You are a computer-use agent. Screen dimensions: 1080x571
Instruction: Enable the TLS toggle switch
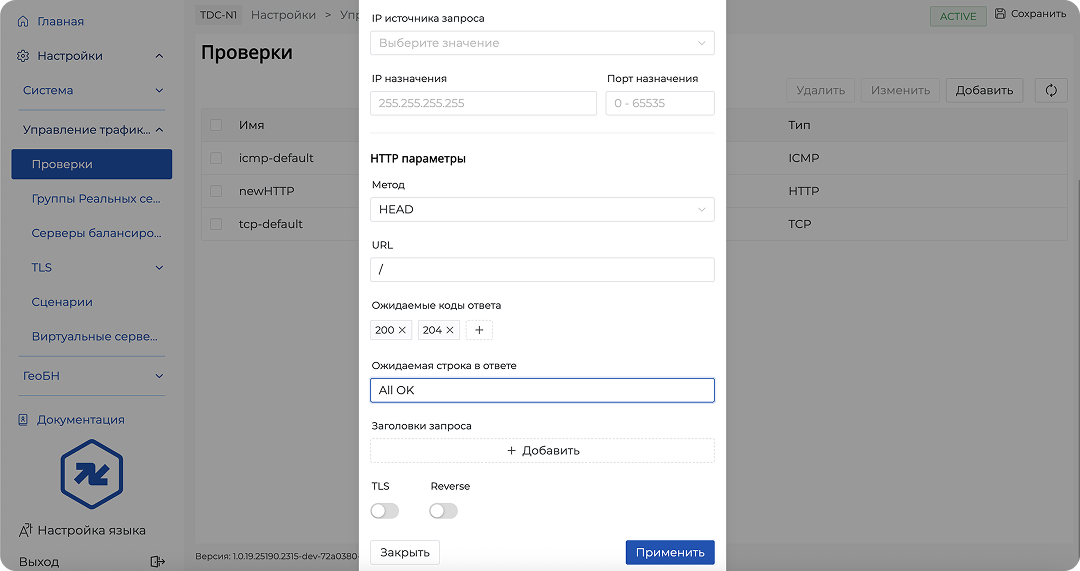384,511
